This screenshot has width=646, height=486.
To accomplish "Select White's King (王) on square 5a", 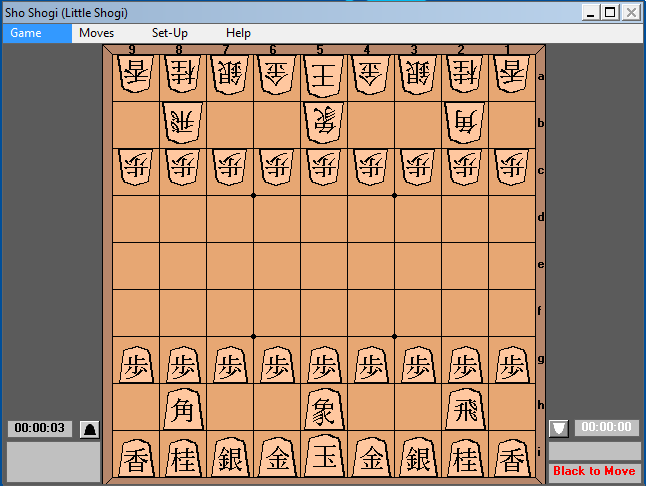I will point(324,76).
